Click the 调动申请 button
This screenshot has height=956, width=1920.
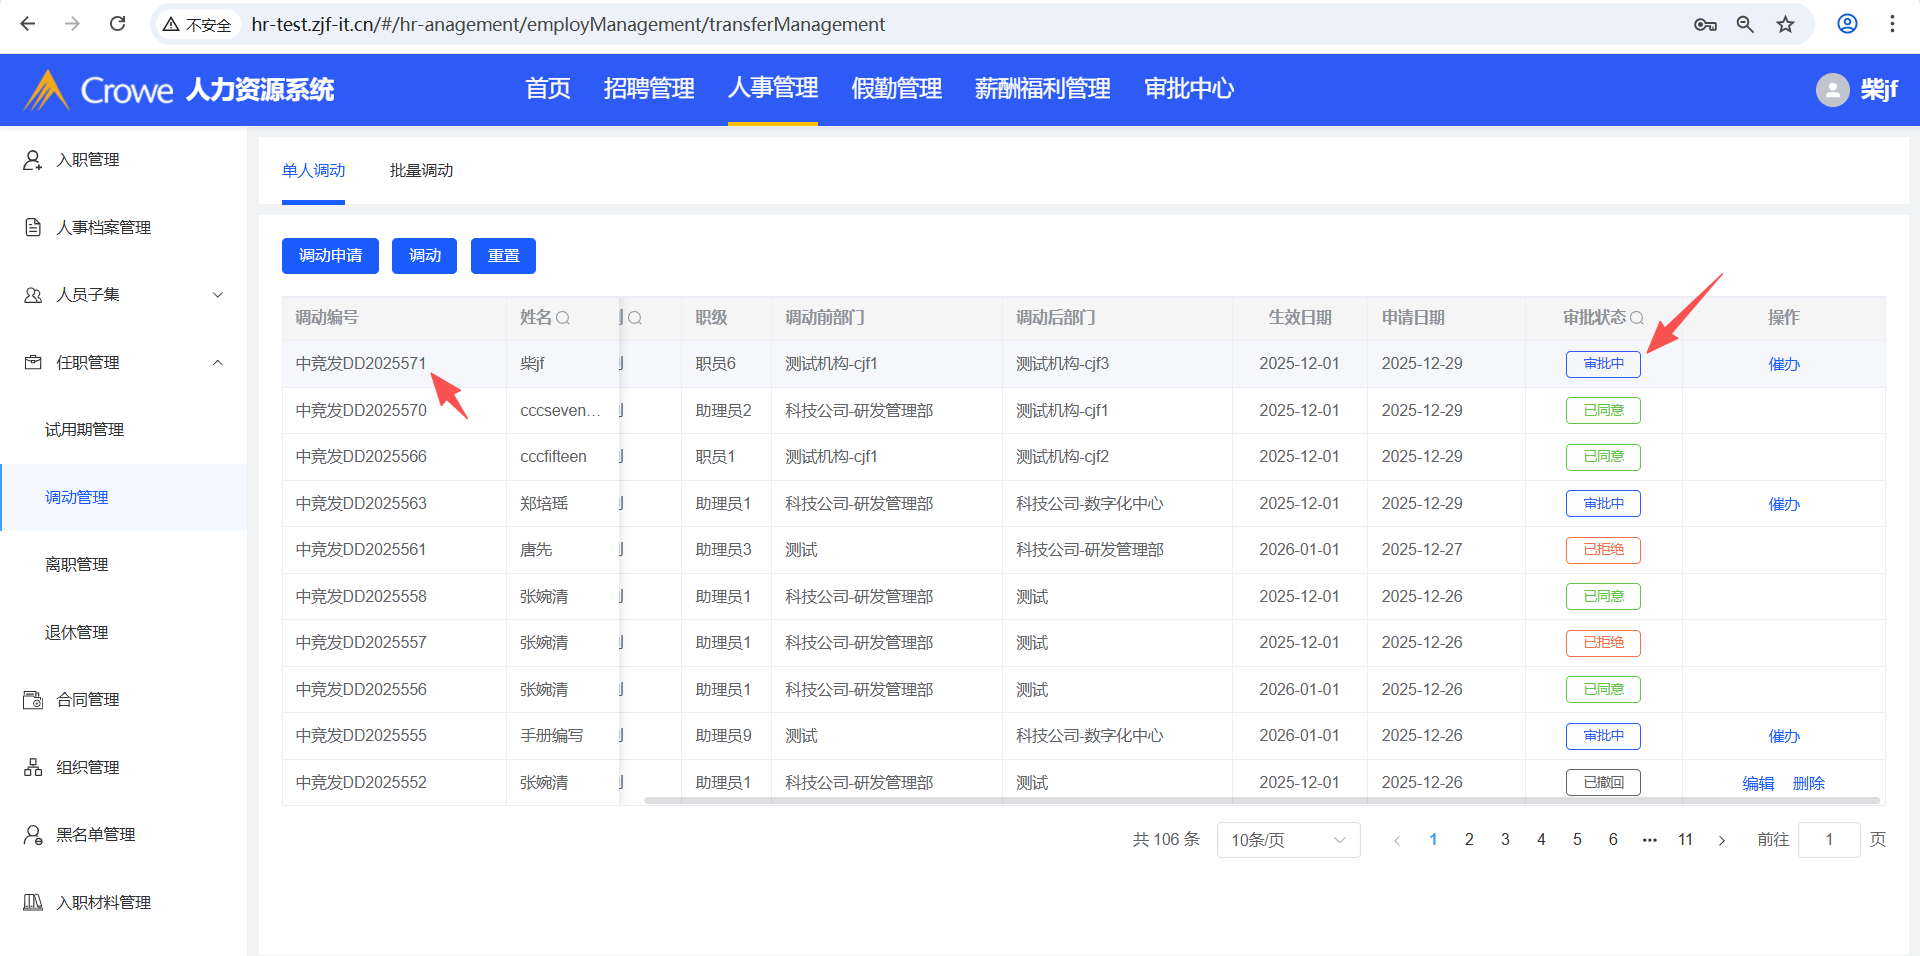[x=330, y=256]
